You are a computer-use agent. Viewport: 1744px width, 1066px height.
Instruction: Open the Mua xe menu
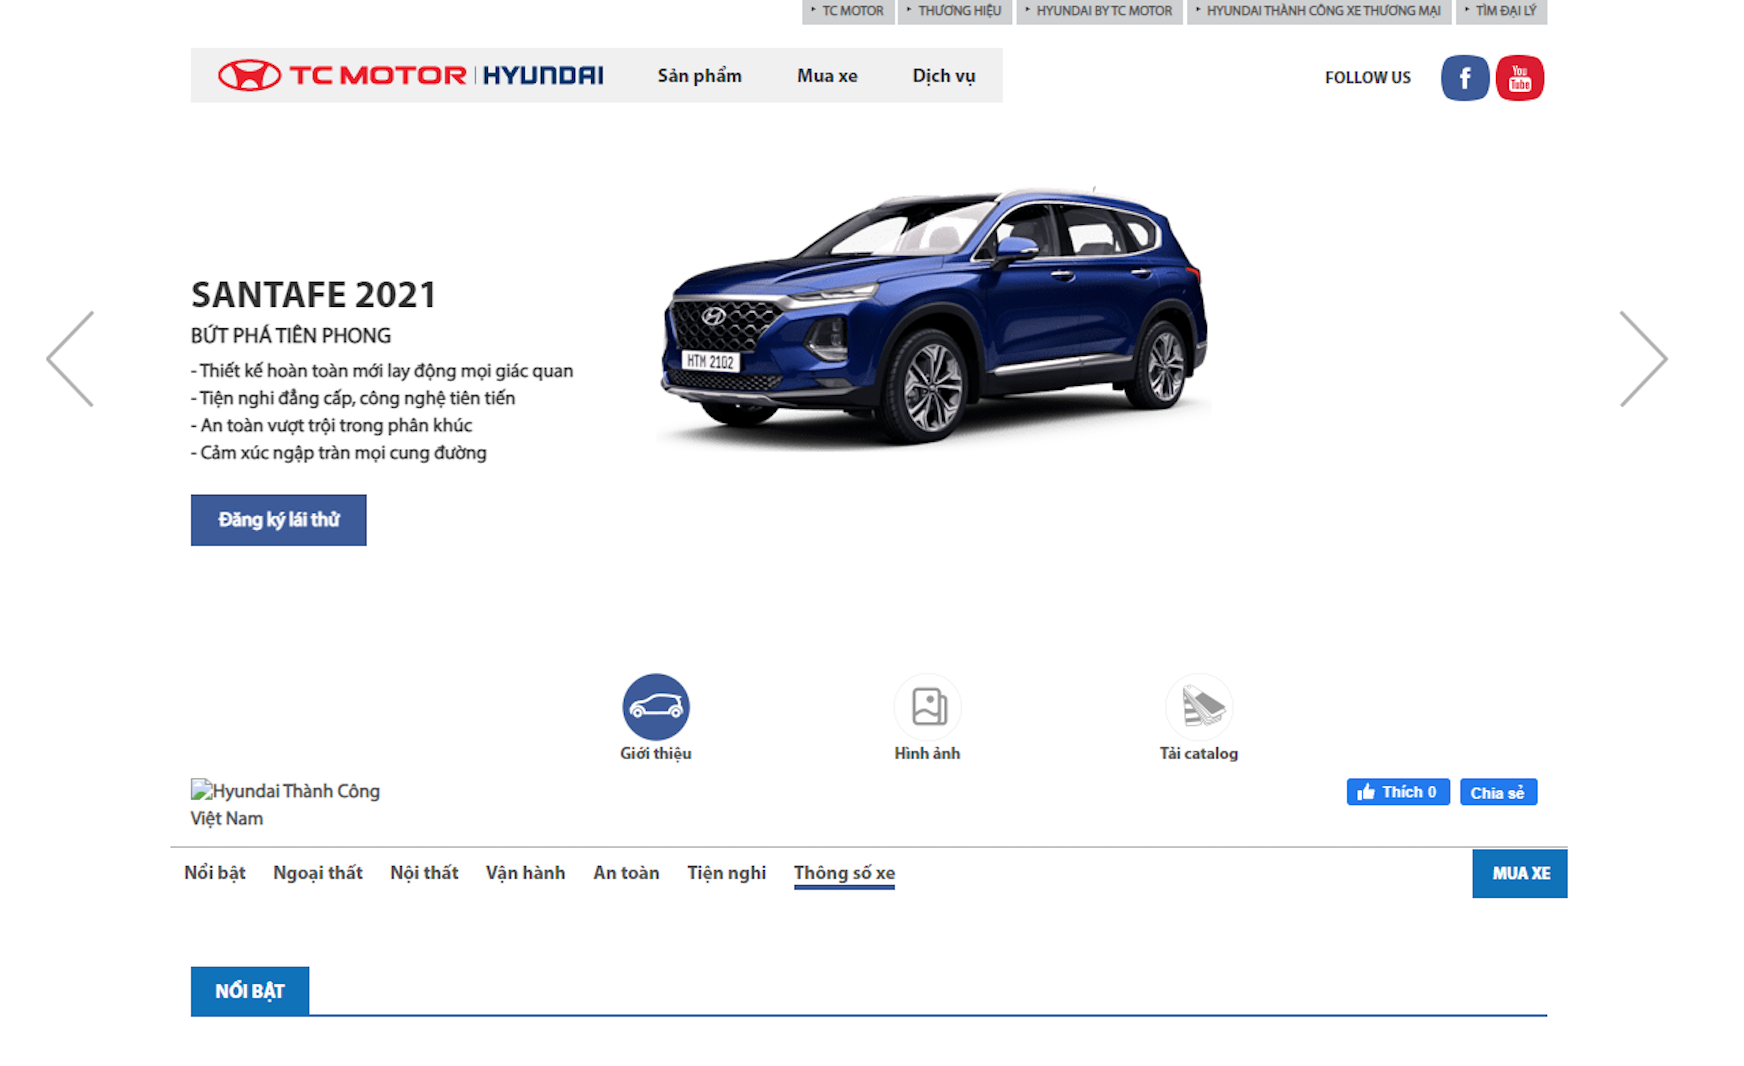(827, 76)
